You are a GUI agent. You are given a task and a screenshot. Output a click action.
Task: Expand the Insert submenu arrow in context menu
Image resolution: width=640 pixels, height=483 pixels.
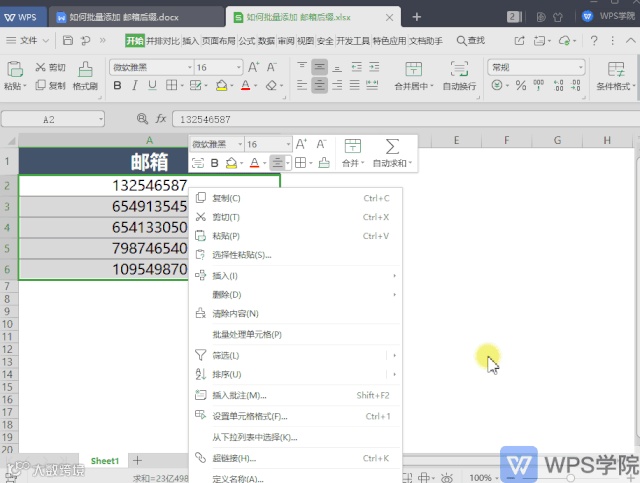point(394,276)
